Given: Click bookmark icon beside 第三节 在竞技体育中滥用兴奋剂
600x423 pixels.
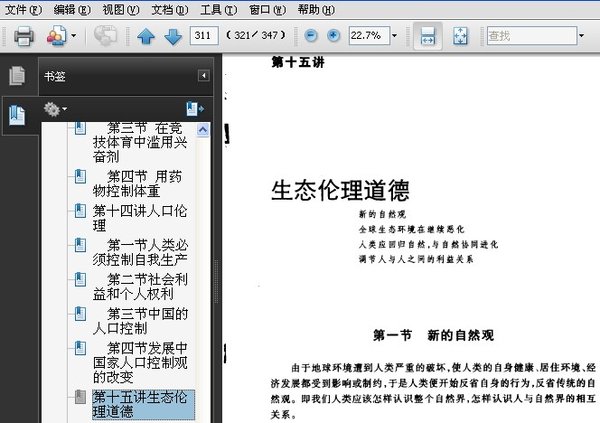Looking at the screenshot, I should (80, 128).
